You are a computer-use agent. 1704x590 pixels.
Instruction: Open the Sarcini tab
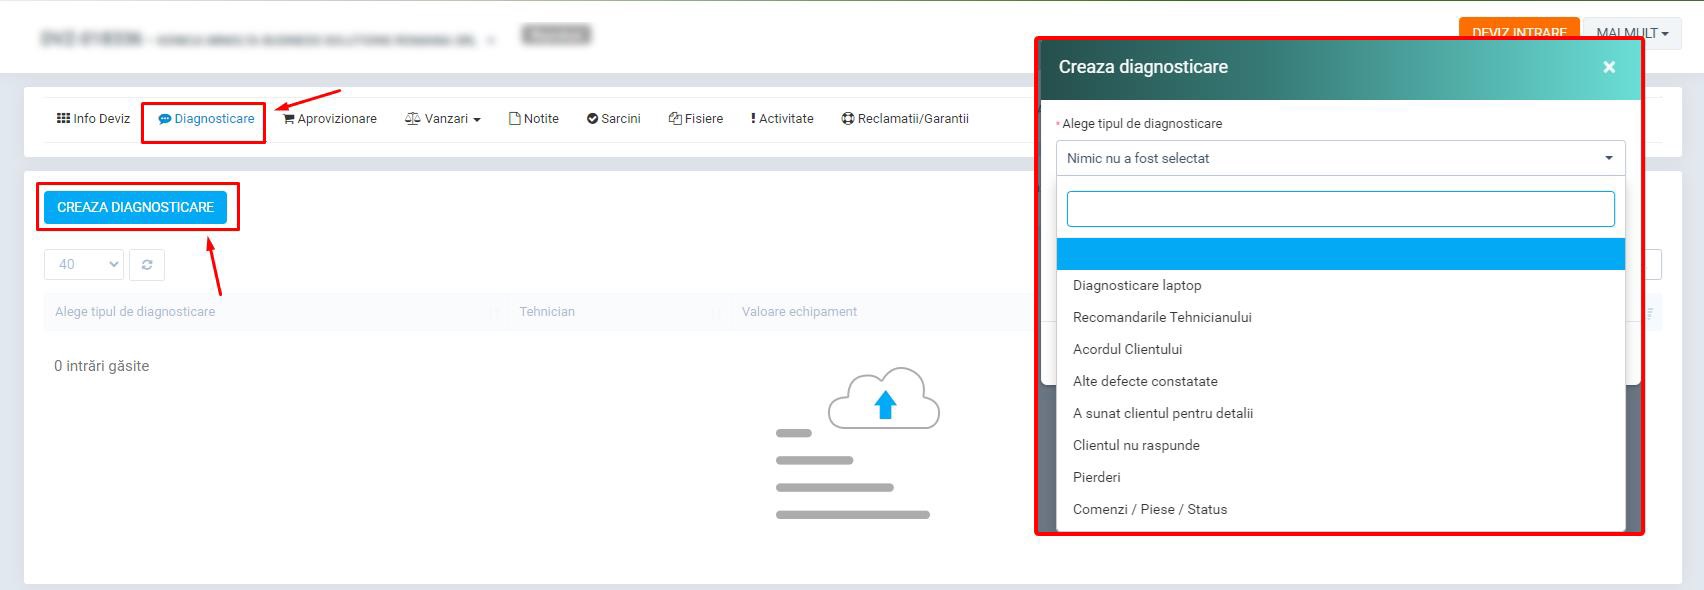point(613,118)
